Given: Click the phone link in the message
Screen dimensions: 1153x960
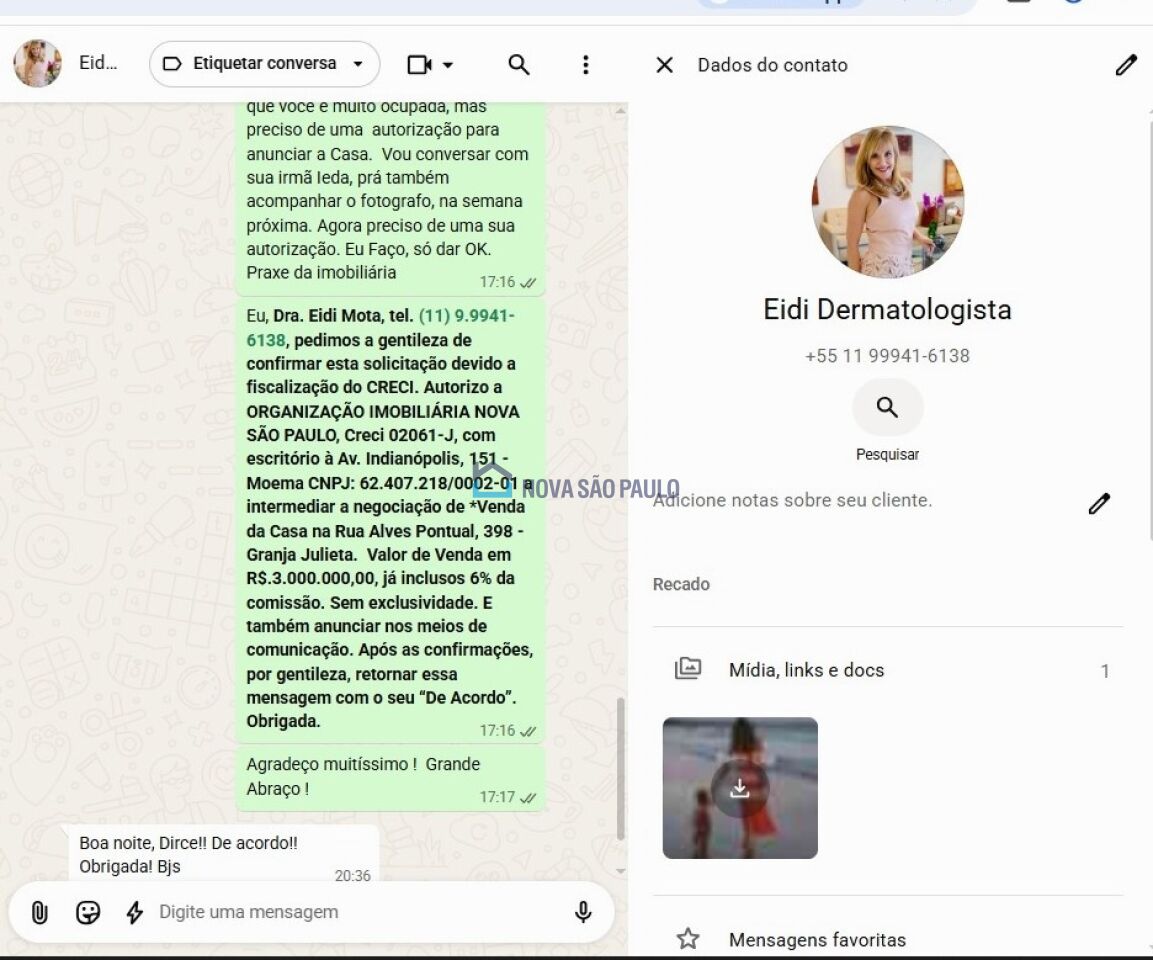Looking at the screenshot, I should [x=380, y=328].
